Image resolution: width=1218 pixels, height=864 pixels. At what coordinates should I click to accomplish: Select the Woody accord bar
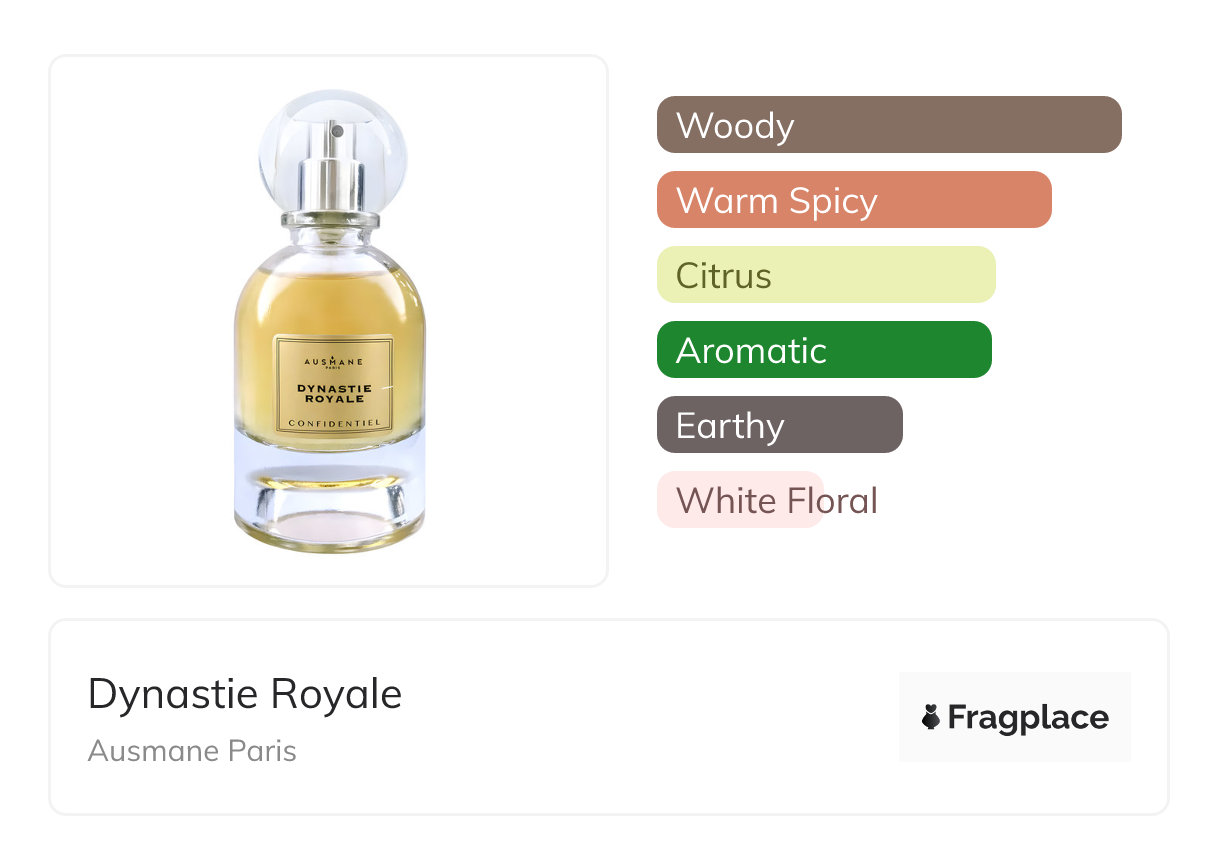[889, 125]
